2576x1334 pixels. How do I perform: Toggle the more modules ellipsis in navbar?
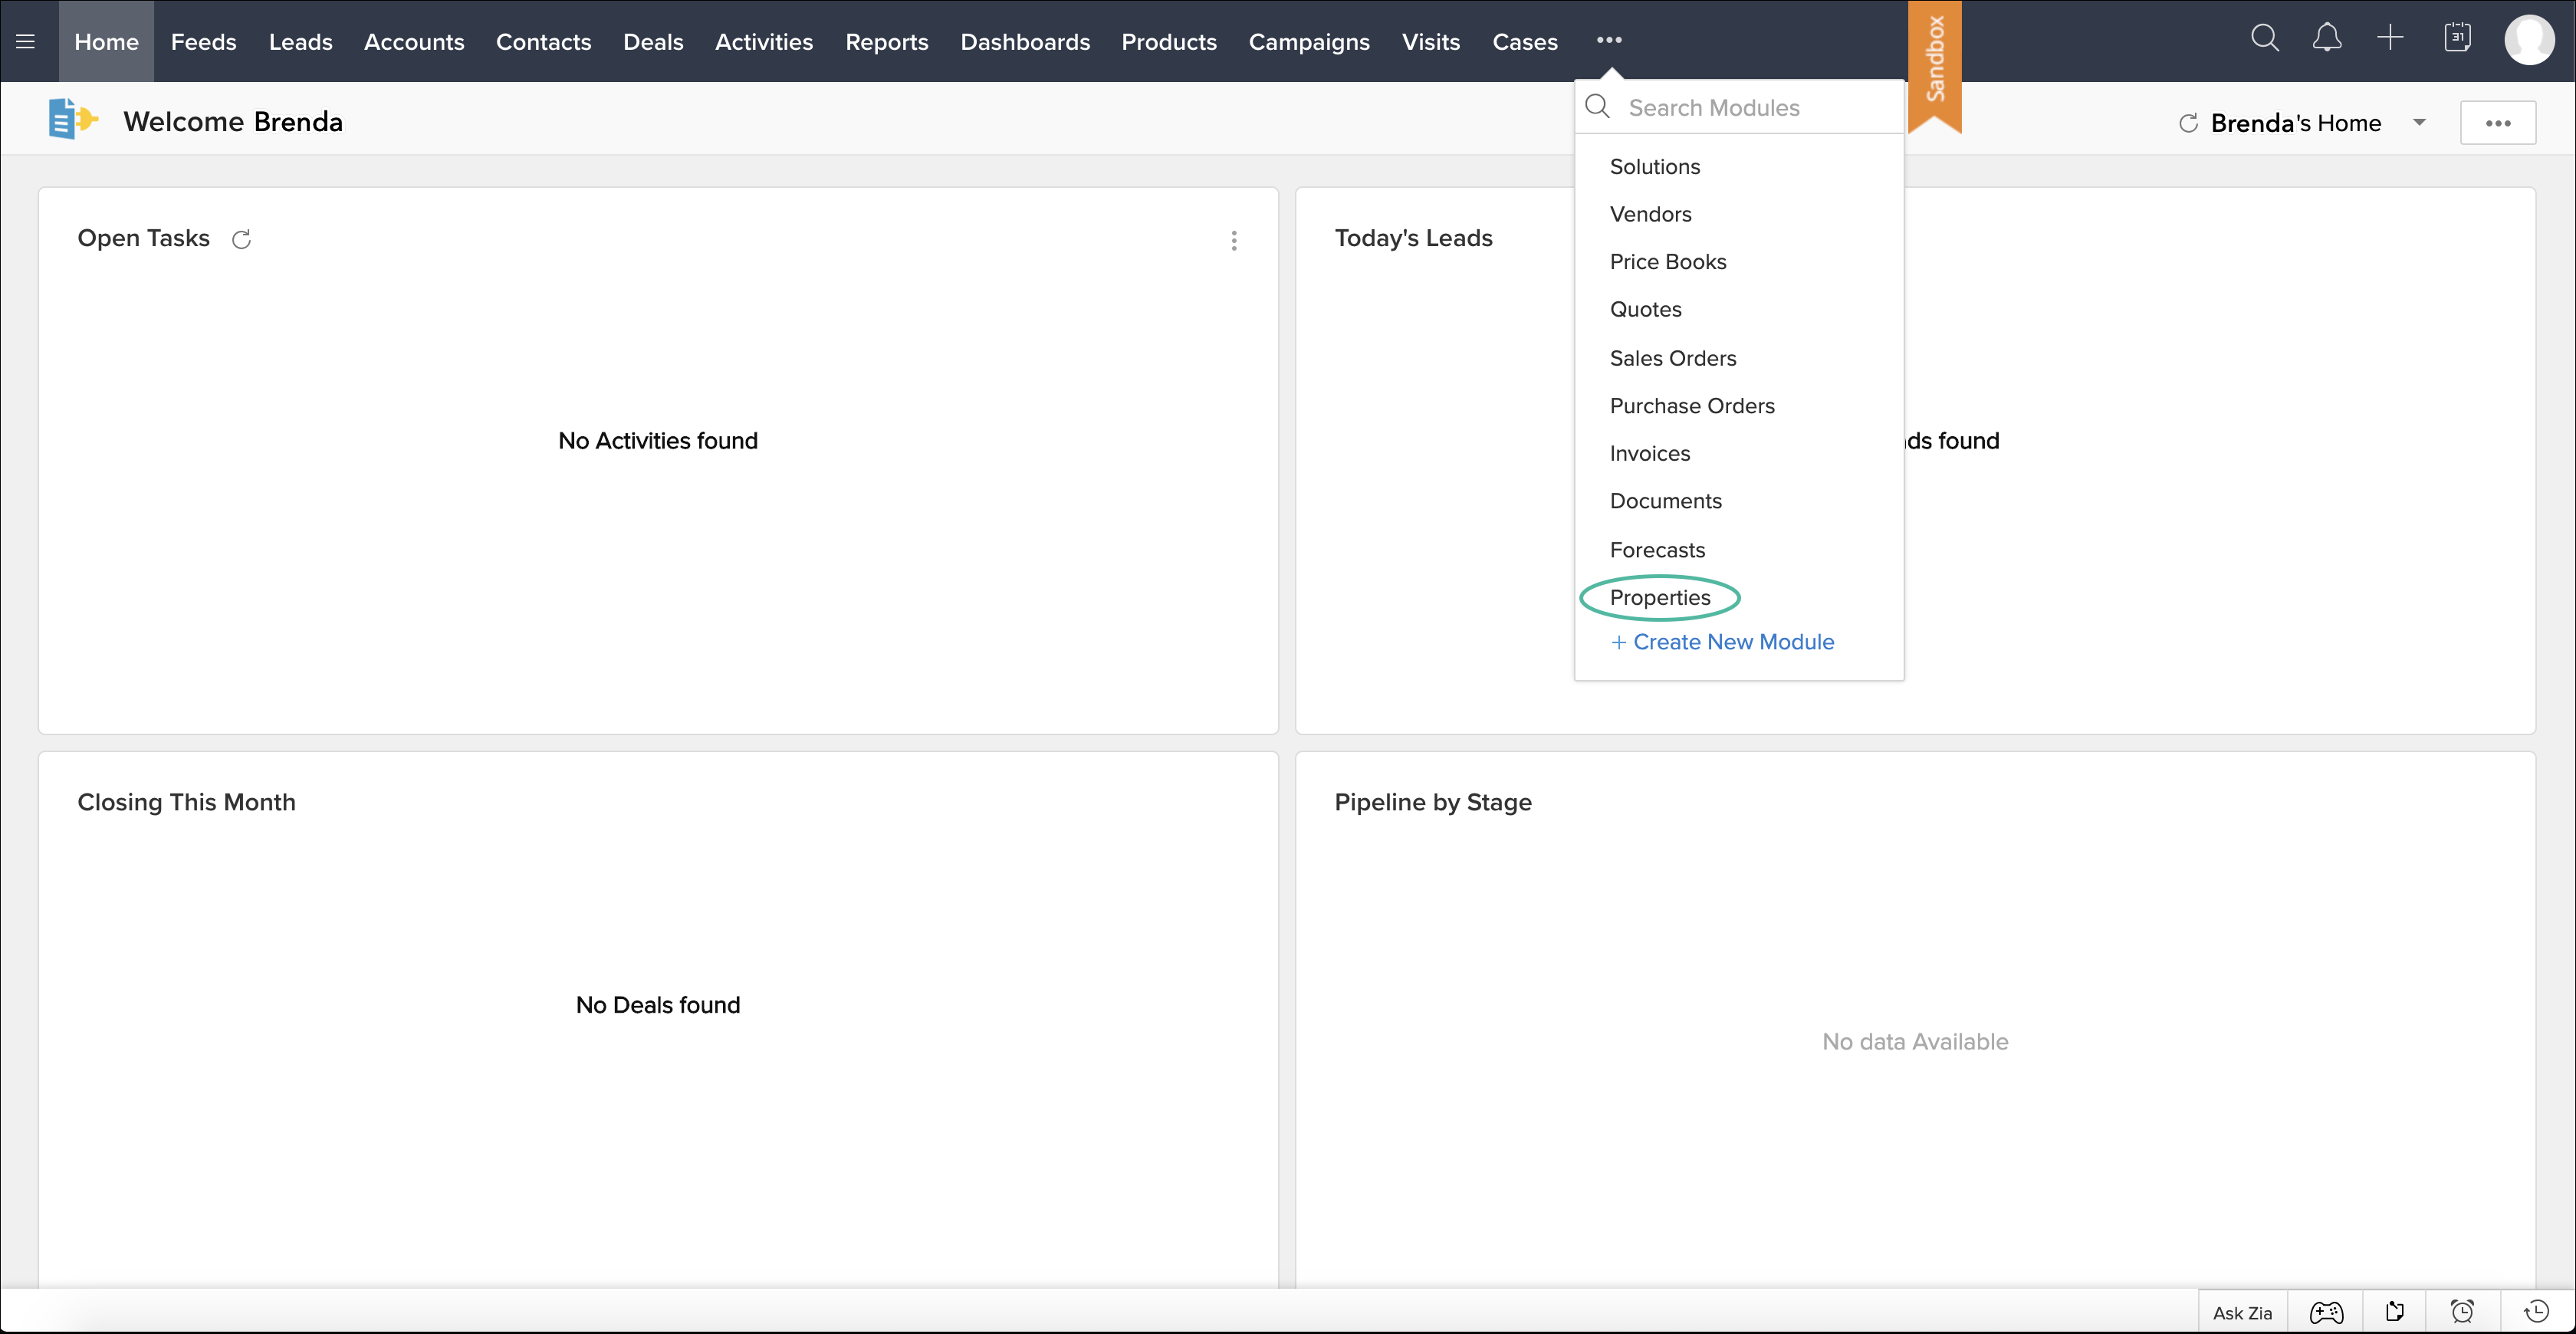1609,41
